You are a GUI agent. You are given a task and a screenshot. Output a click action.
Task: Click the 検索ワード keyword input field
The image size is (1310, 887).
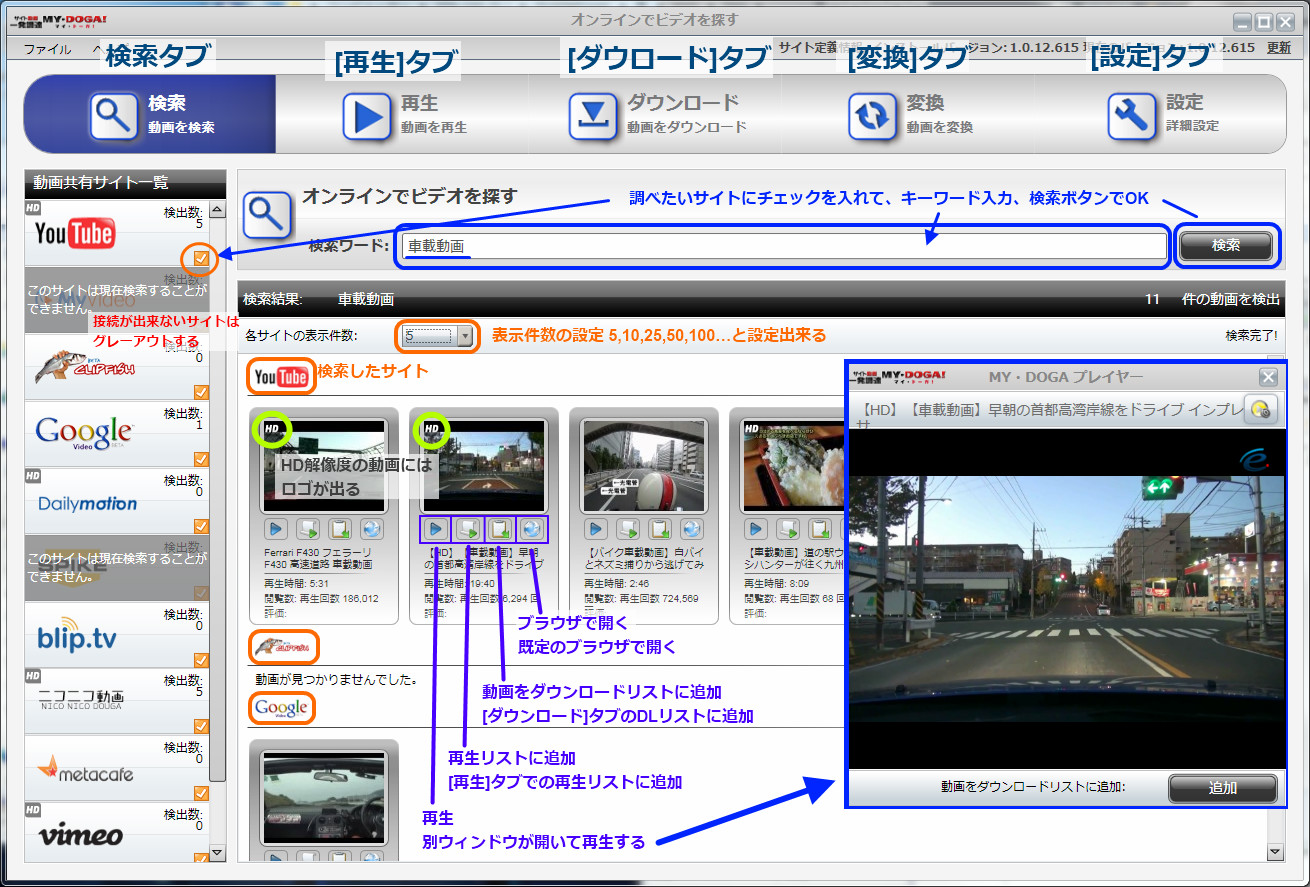click(783, 246)
